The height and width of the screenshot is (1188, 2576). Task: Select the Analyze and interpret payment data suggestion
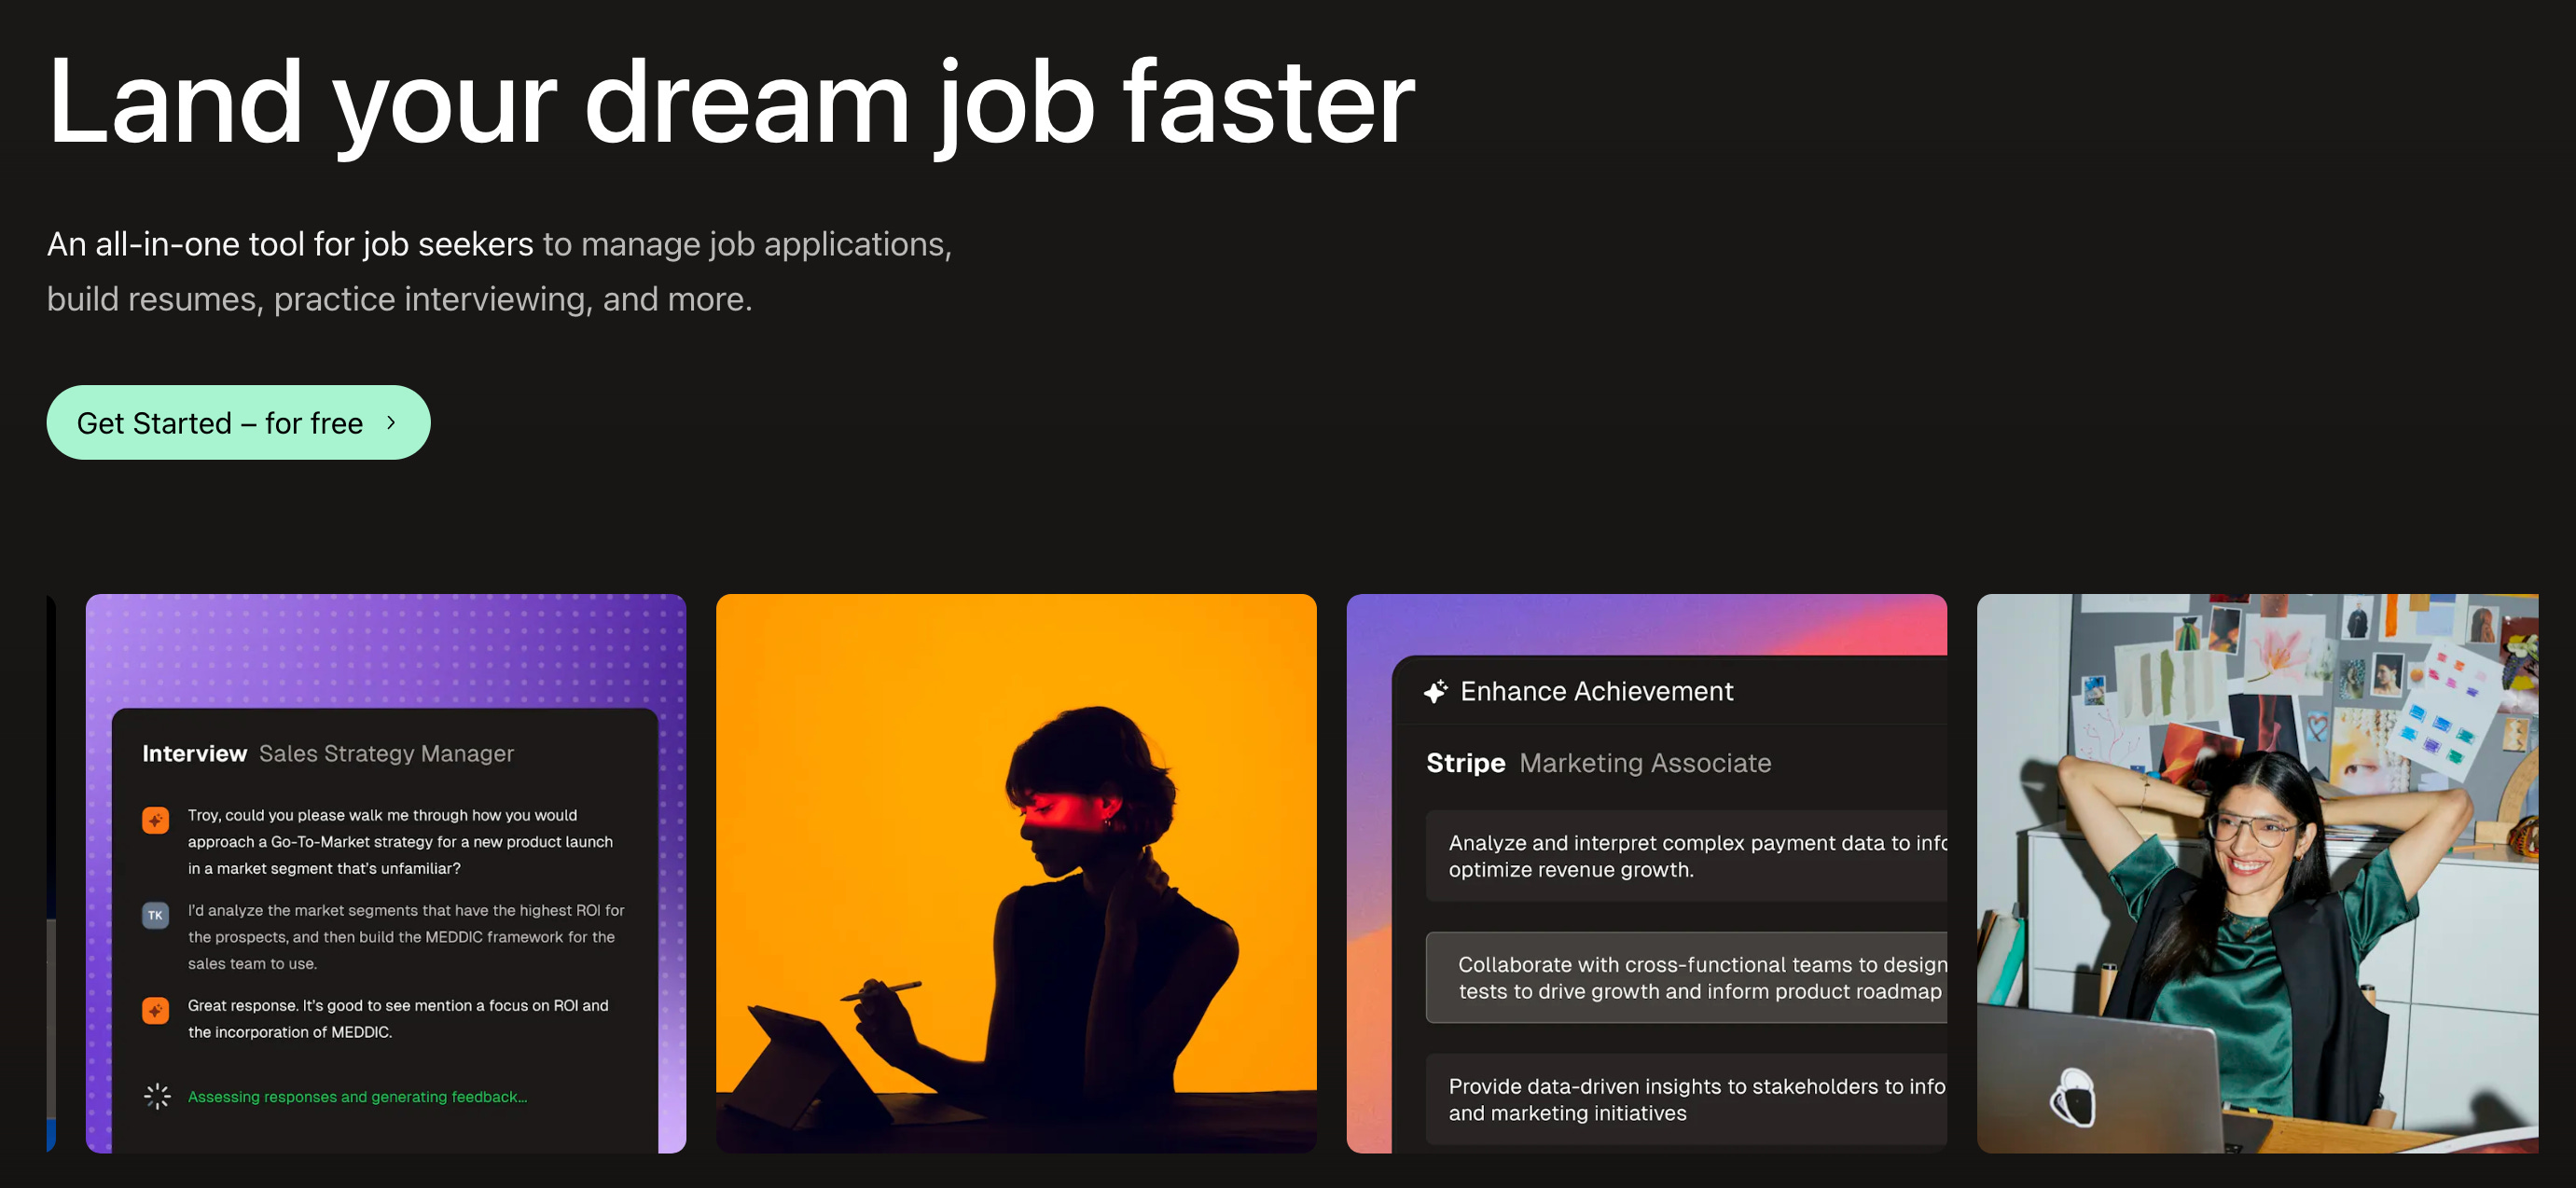coord(1686,856)
